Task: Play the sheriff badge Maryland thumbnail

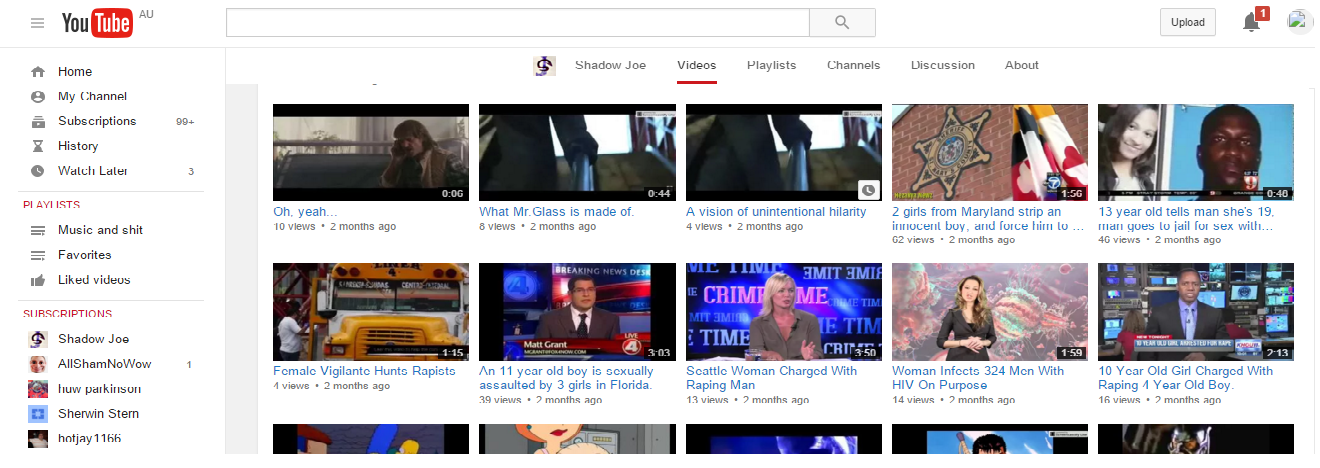Action: pyautogui.click(x=990, y=153)
